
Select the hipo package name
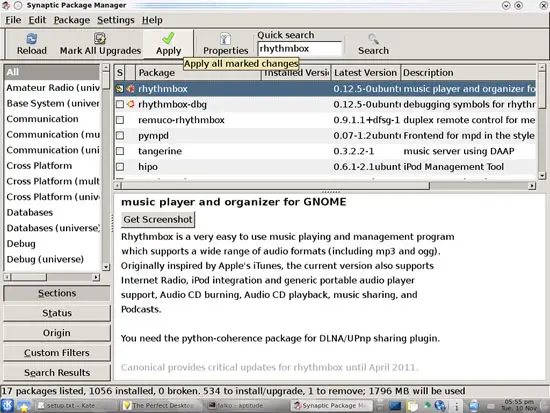click(148, 167)
